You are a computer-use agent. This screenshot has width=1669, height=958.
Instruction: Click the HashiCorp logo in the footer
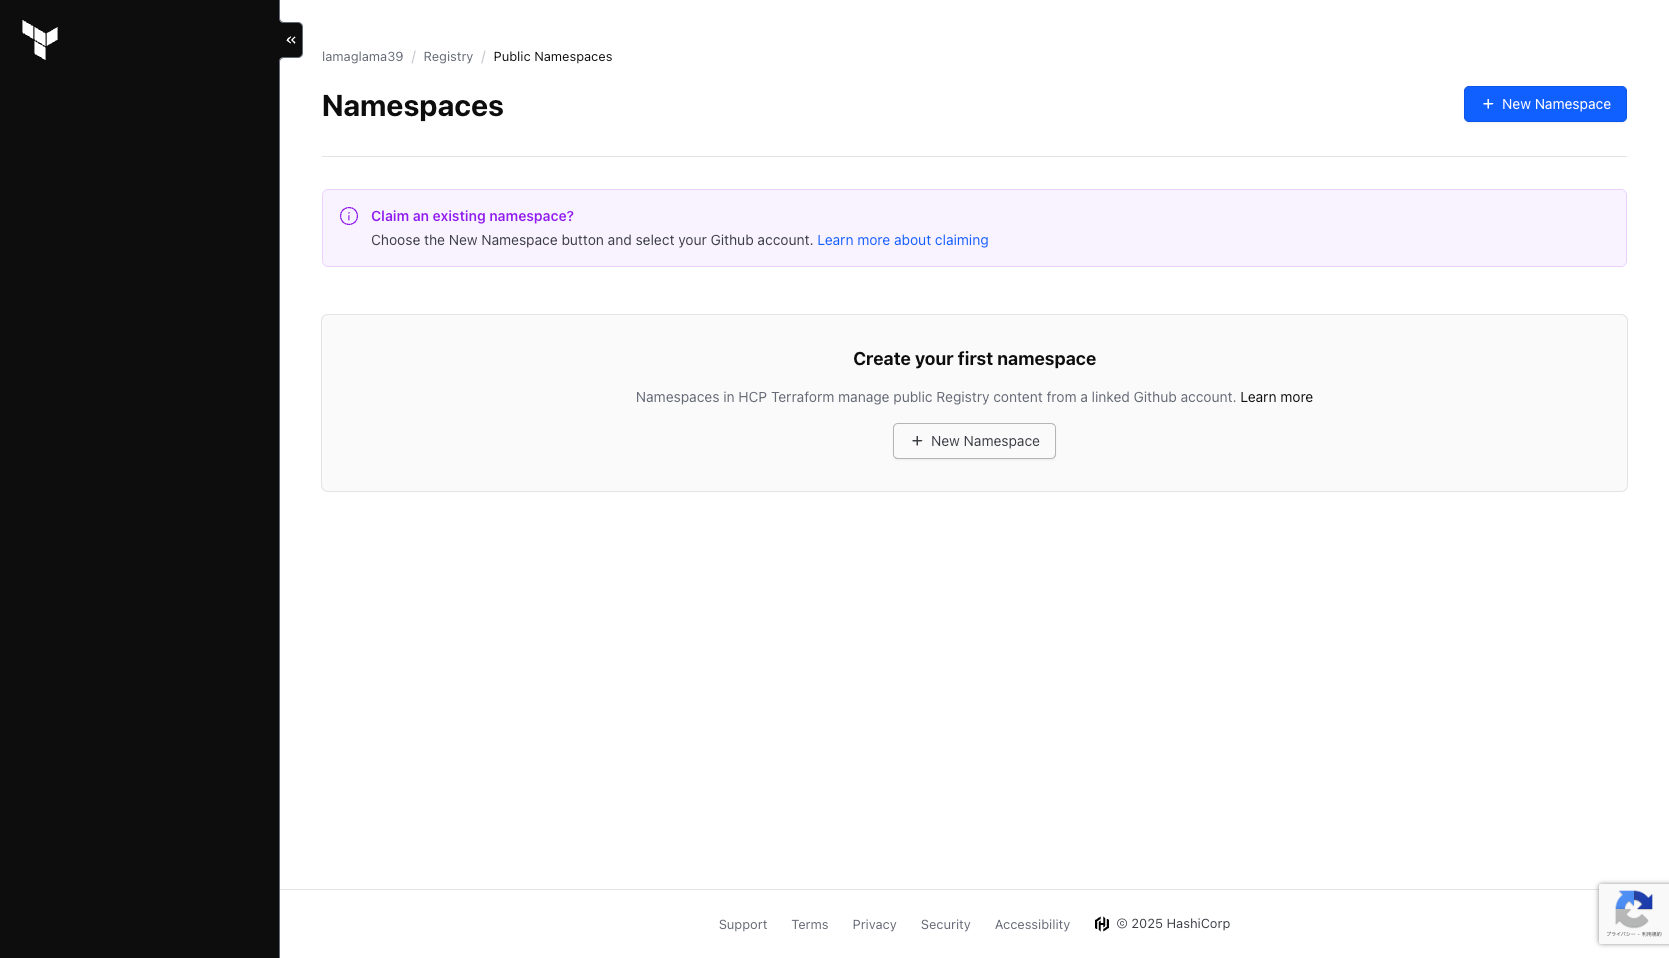click(x=1102, y=924)
